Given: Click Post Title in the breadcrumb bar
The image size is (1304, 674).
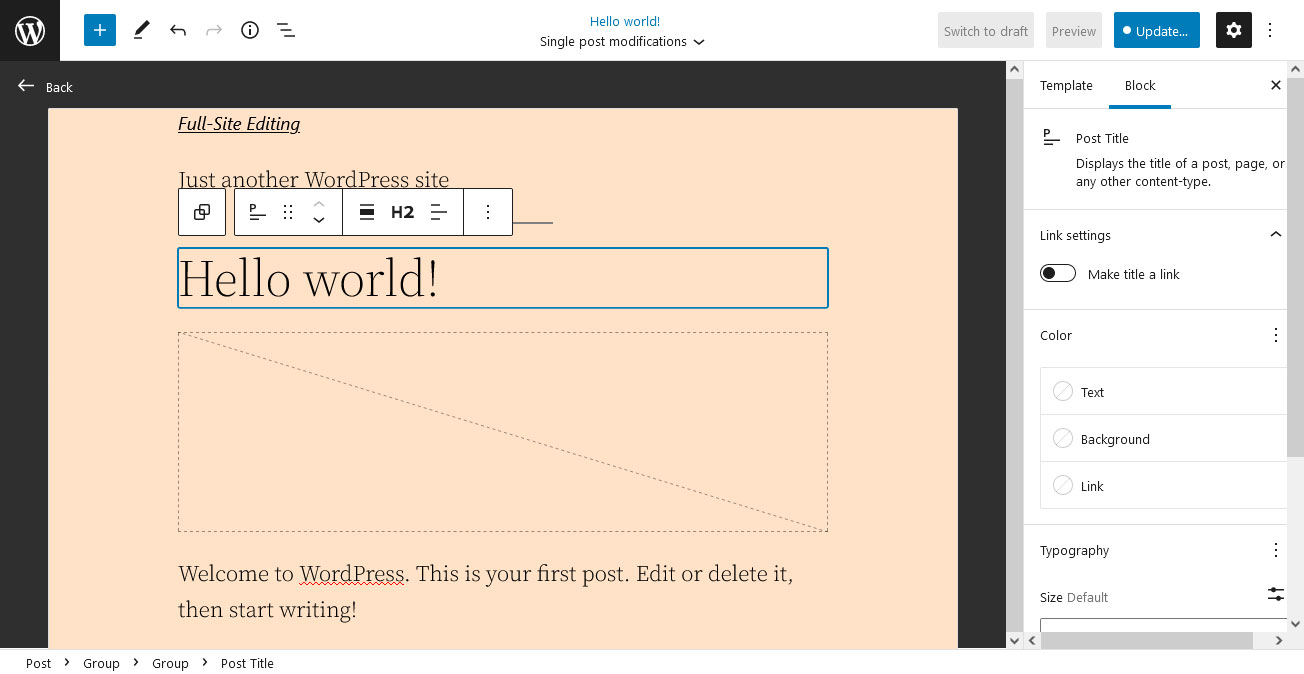Looking at the screenshot, I should tap(246, 663).
